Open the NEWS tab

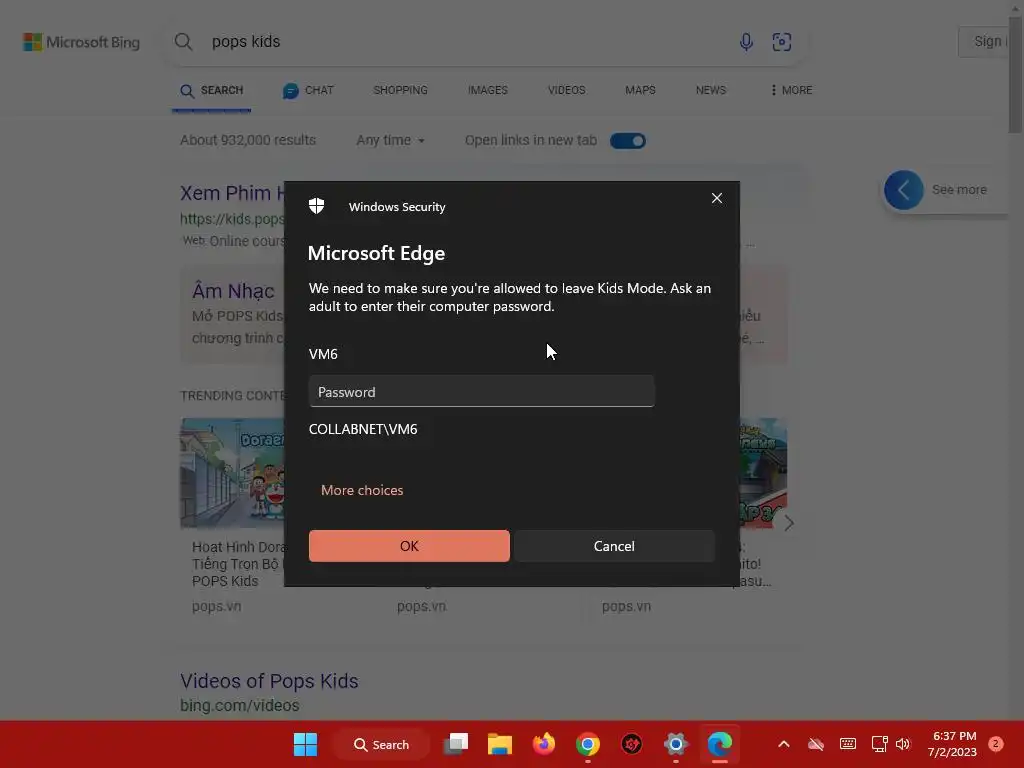pyautogui.click(x=711, y=90)
